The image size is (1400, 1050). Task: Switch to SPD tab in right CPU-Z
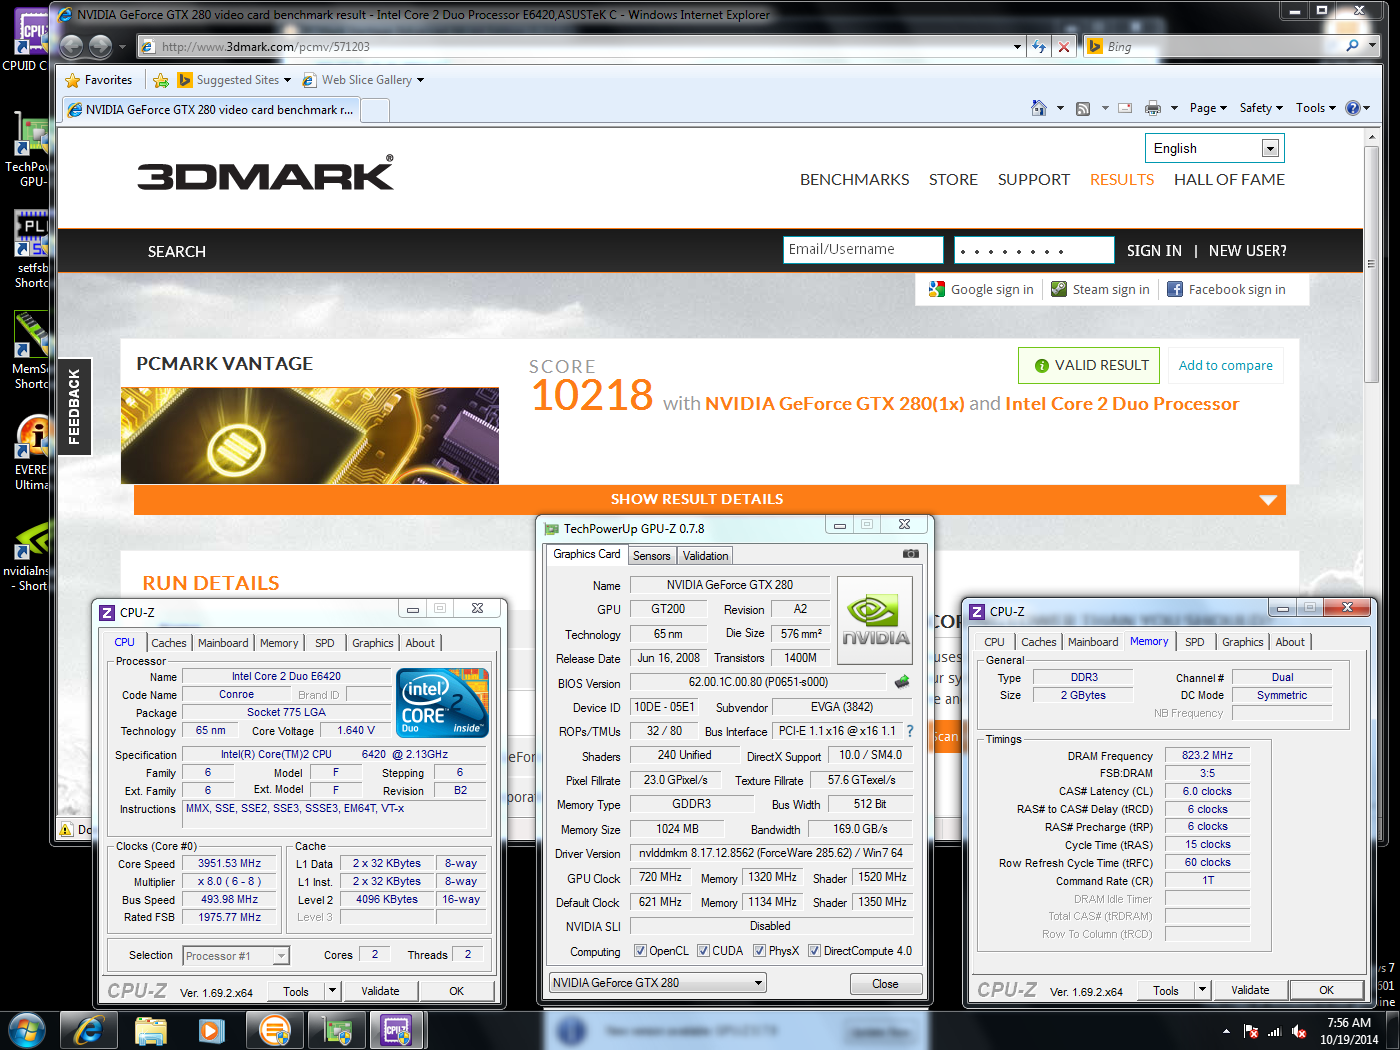pyautogui.click(x=1195, y=642)
